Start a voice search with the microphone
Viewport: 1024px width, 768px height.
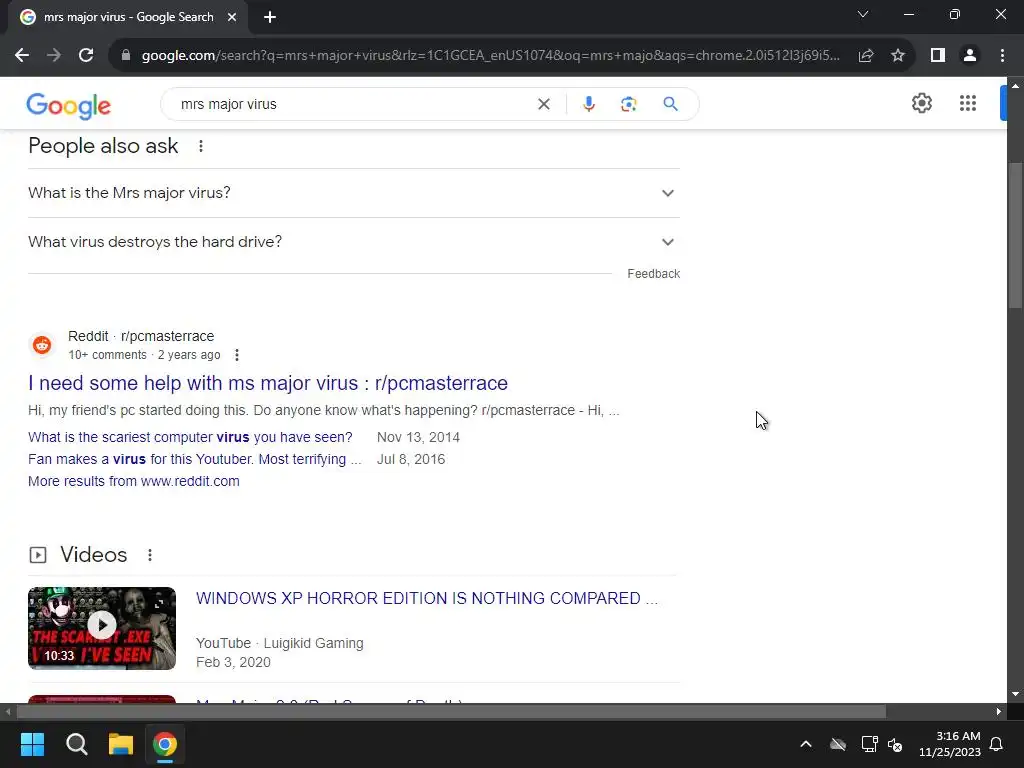click(x=588, y=104)
